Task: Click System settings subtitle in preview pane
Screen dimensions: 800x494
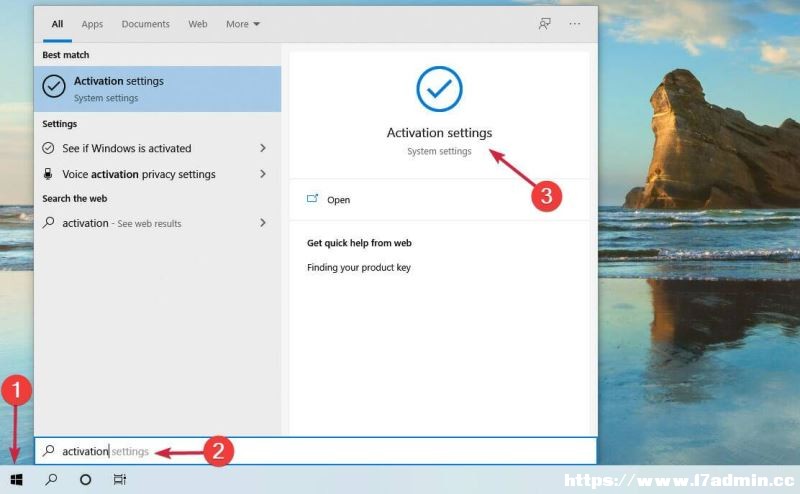Action: [439, 151]
